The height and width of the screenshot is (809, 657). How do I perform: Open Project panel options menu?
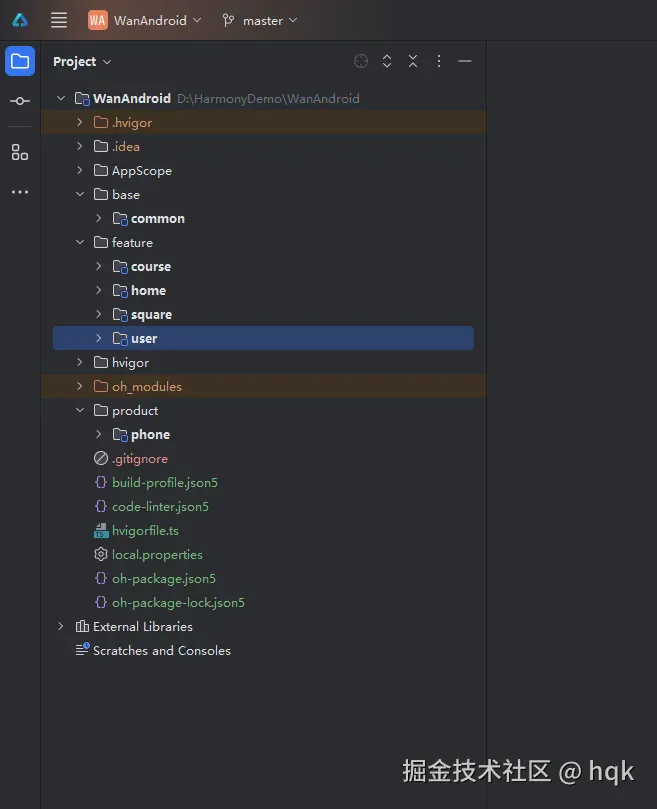[x=439, y=62]
